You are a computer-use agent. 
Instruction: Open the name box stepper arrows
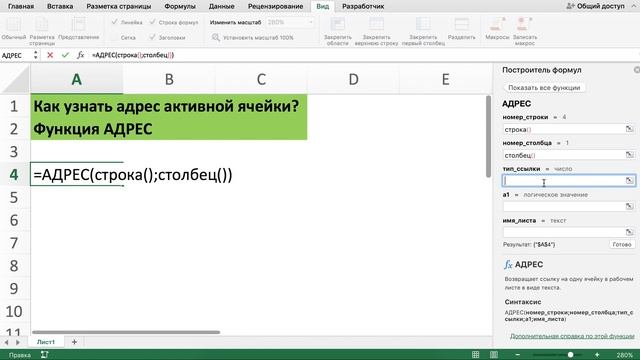click(36, 55)
